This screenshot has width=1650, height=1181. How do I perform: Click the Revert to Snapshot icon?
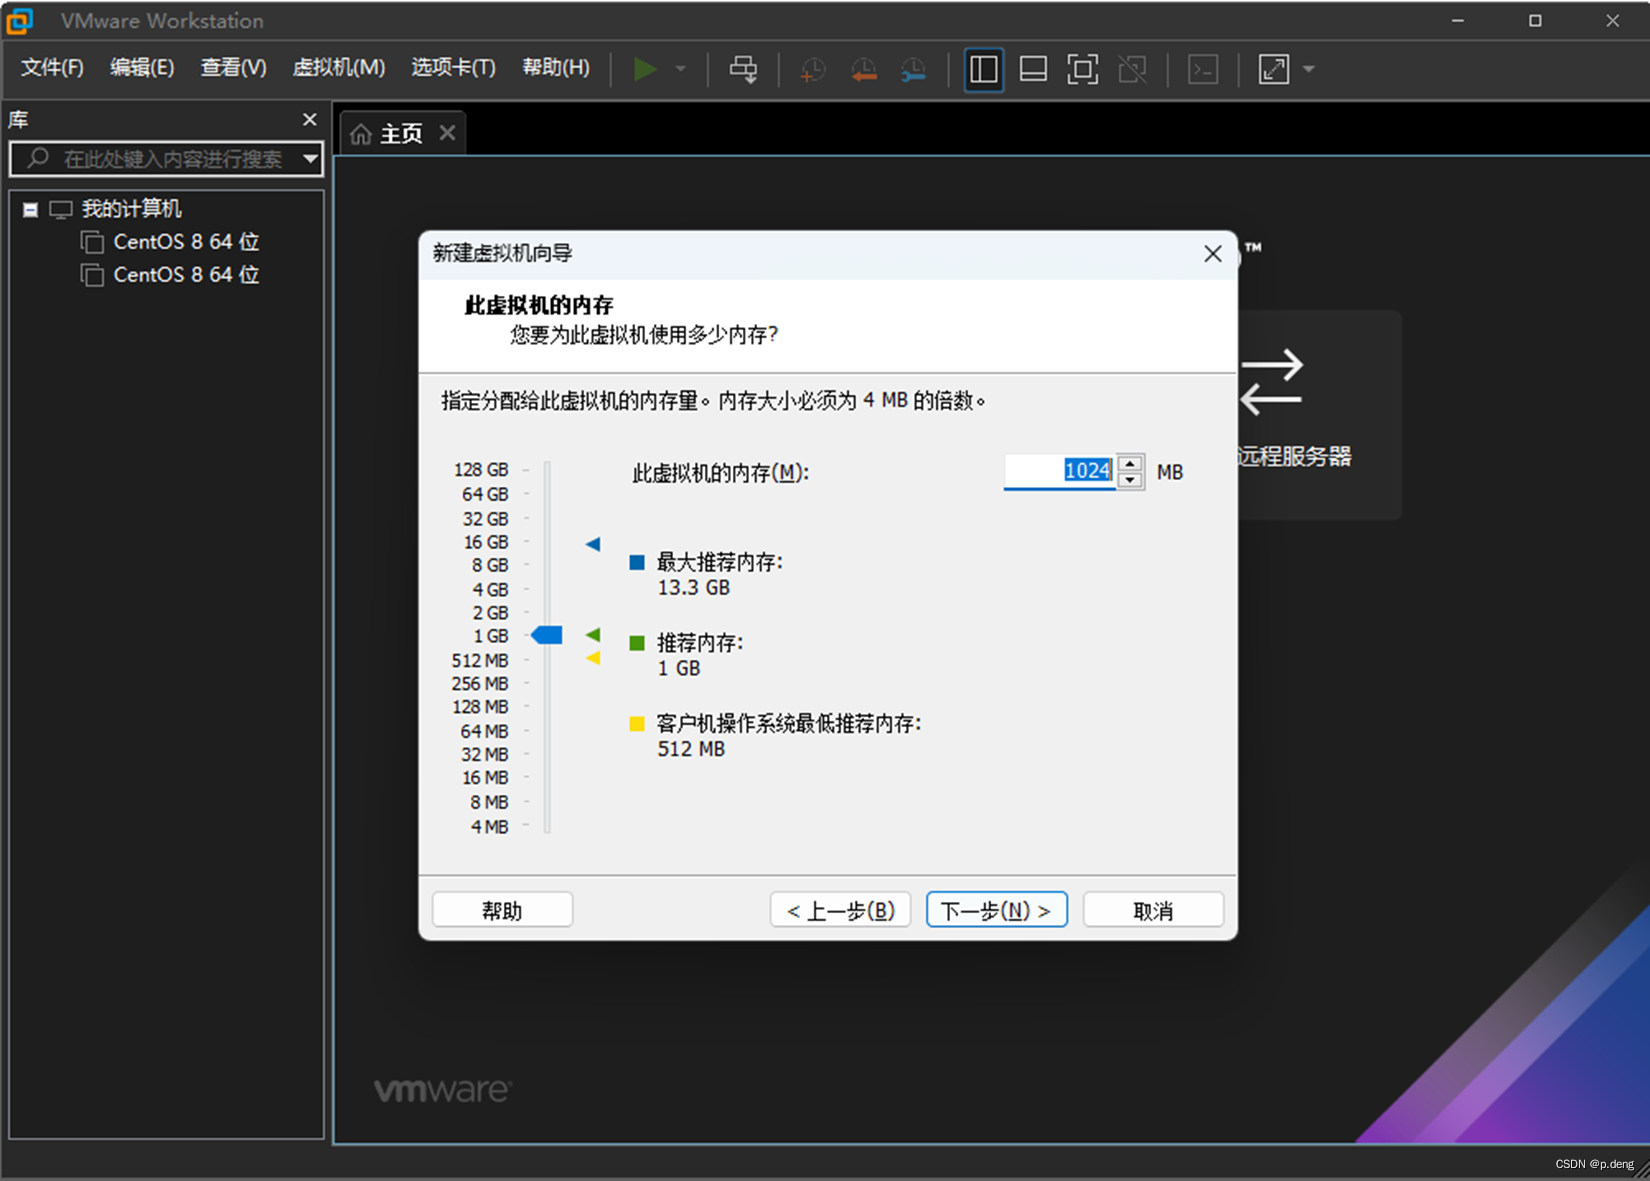tap(864, 69)
